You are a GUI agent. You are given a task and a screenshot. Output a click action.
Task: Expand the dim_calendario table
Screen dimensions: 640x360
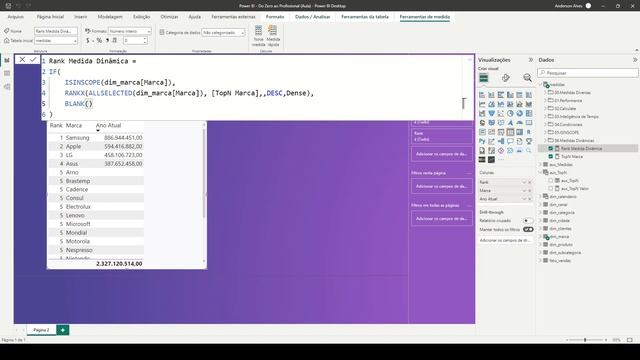(540, 196)
